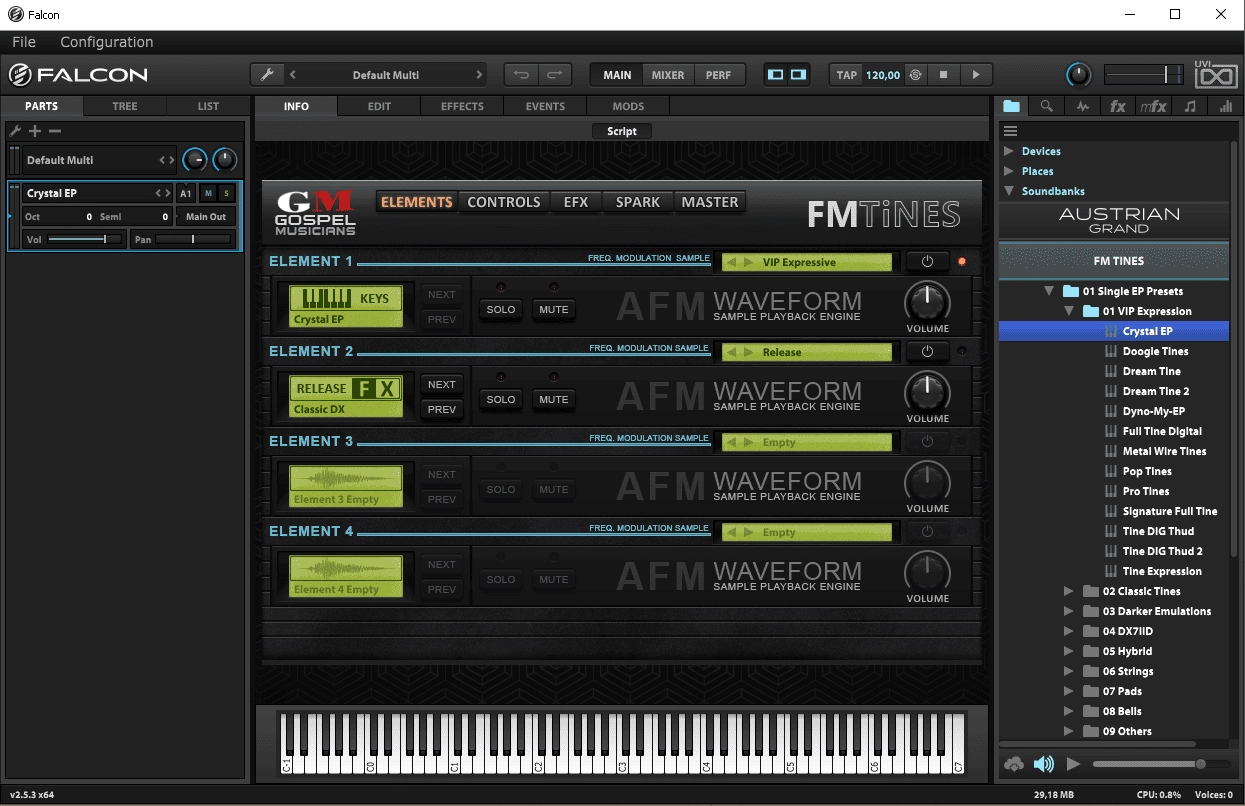This screenshot has height=806, width=1245.
Task: Click the Gospel Musicians GM logo
Action: [315, 212]
